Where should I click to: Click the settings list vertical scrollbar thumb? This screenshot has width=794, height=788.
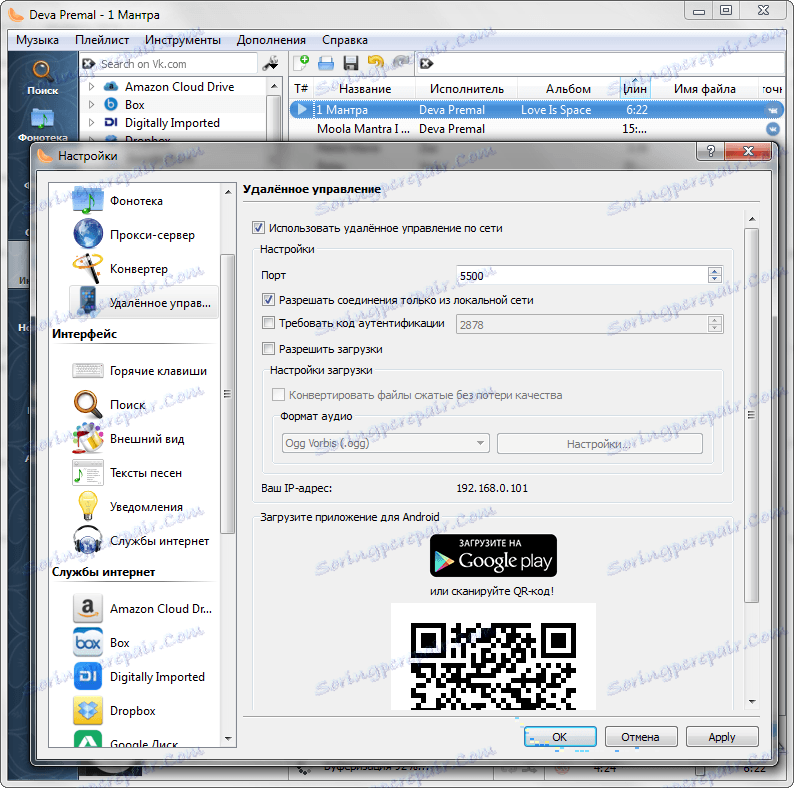[228, 393]
